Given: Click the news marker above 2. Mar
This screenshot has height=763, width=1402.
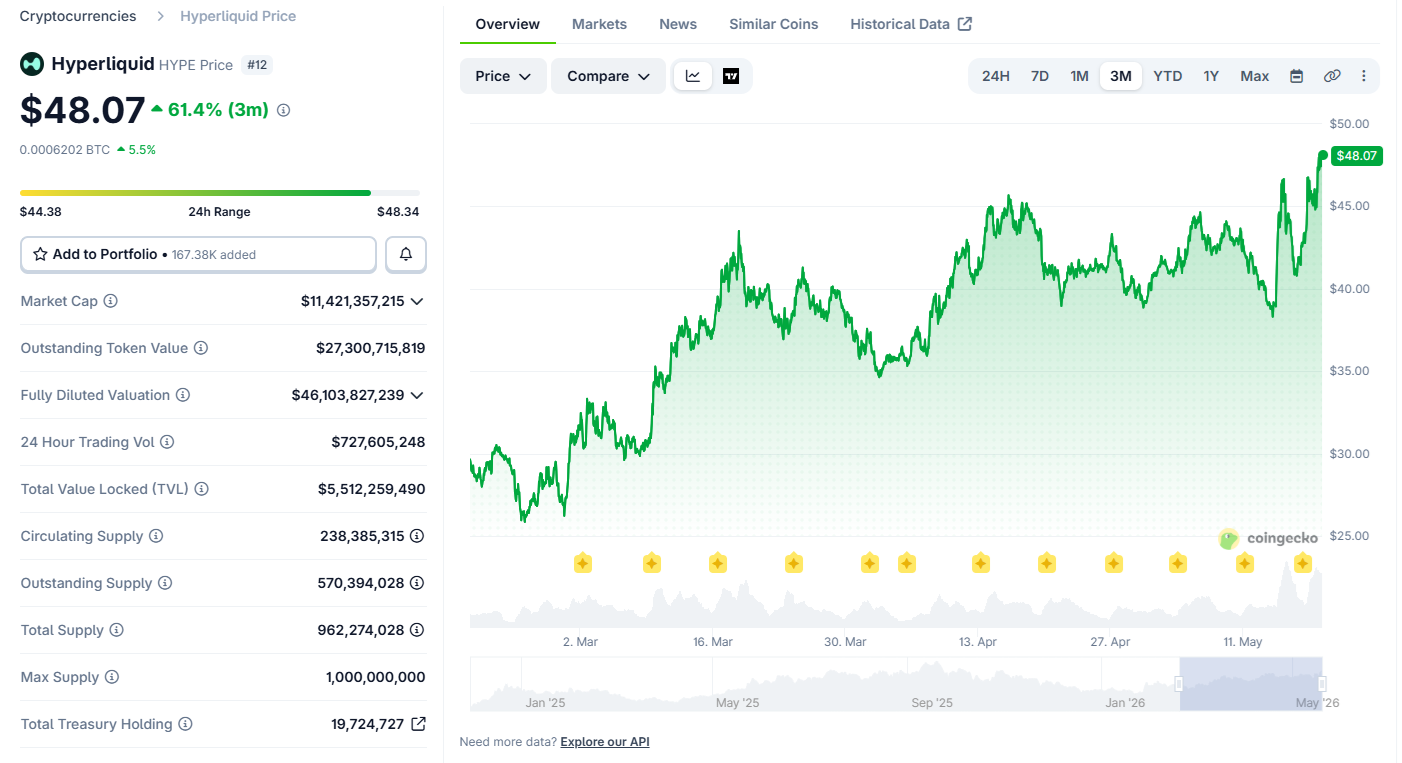Looking at the screenshot, I should (x=583, y=563).
